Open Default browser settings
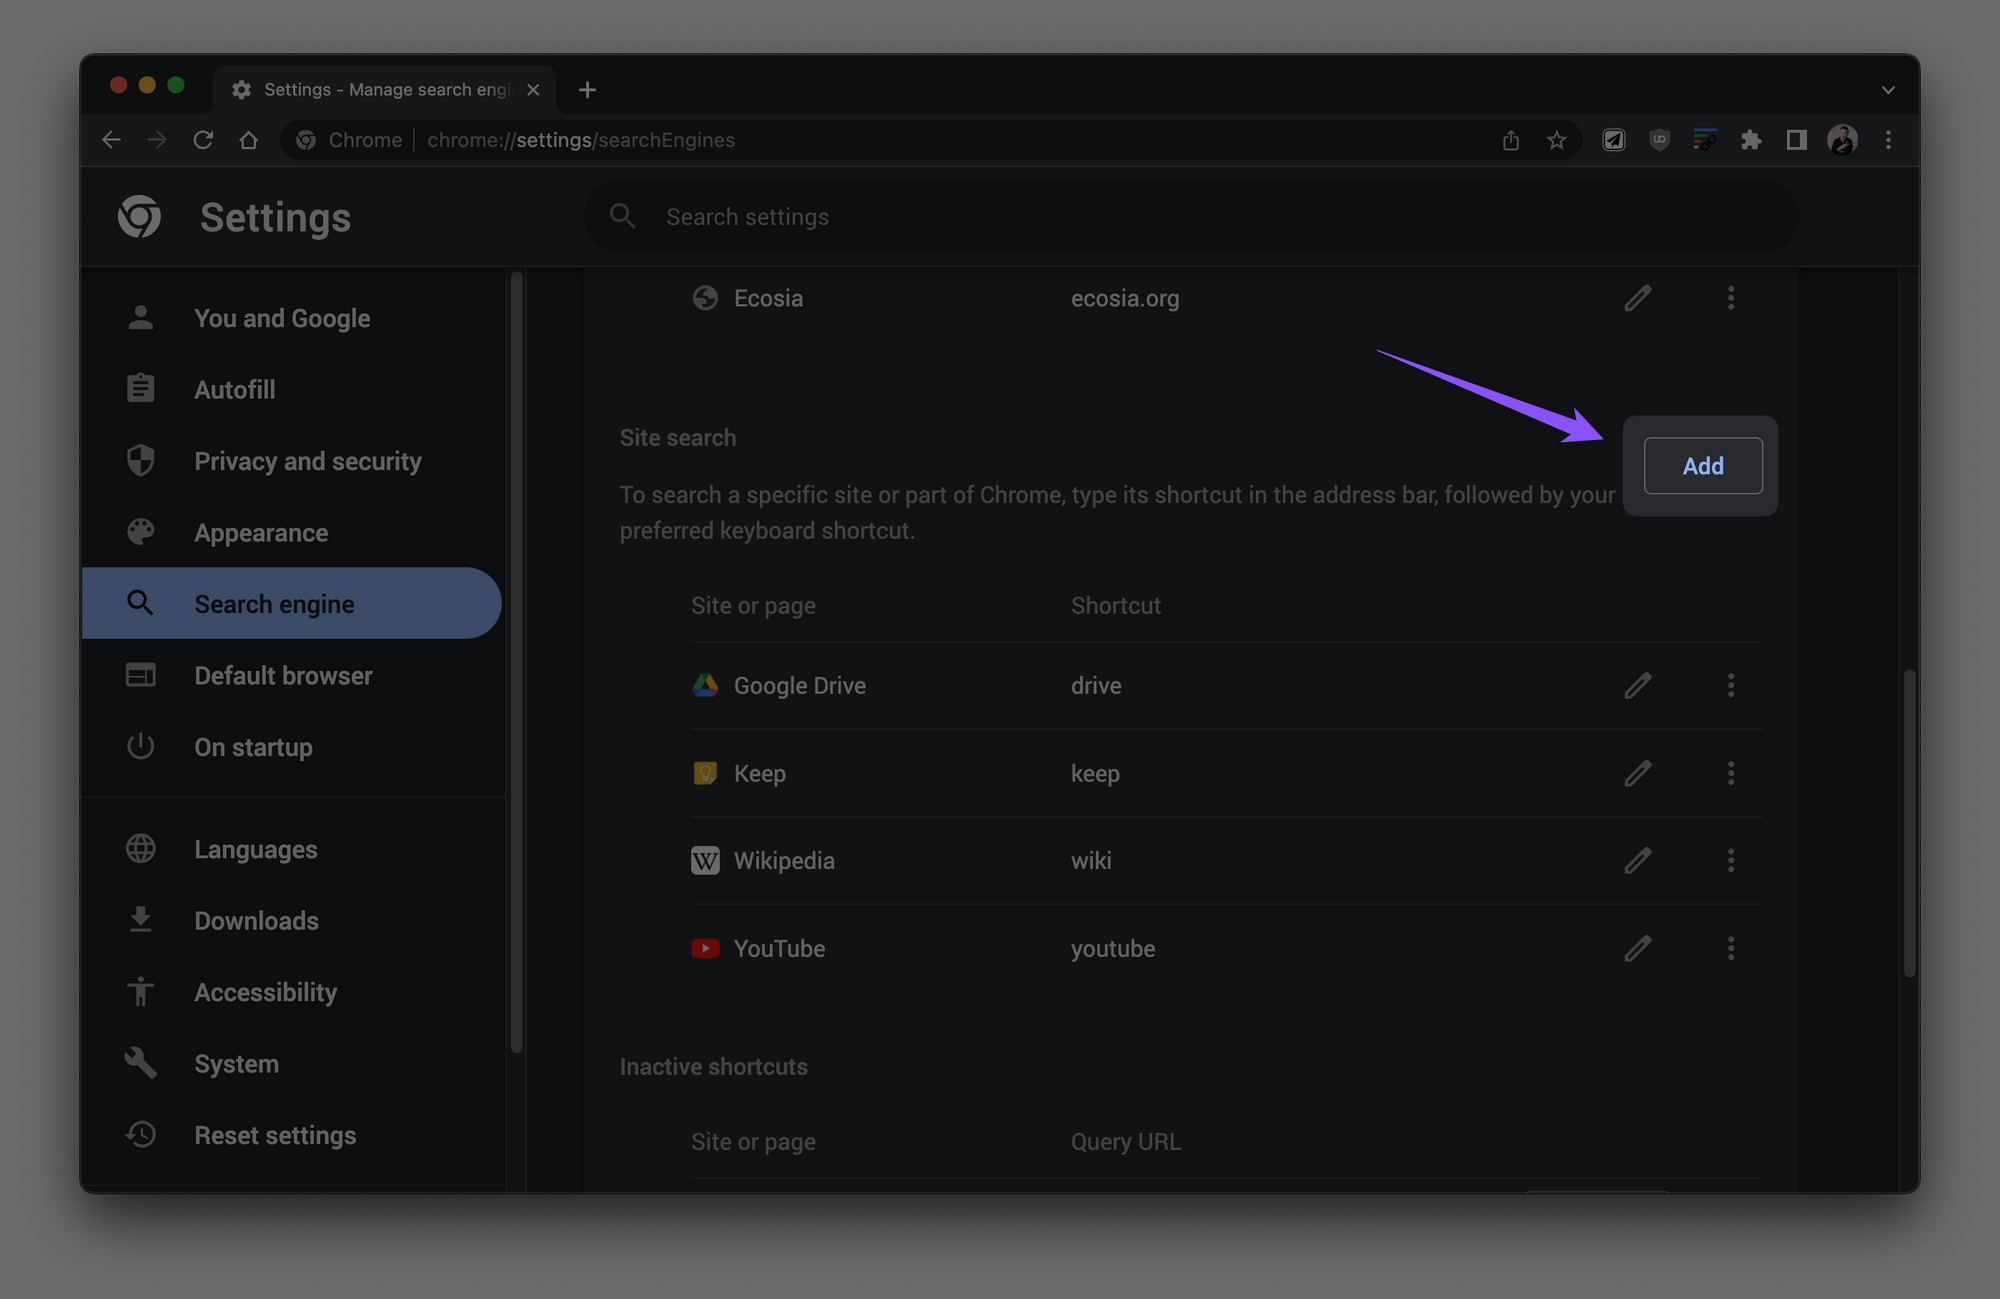The width and height of the screenshot is (2000, 1299). tap(292, 676)
